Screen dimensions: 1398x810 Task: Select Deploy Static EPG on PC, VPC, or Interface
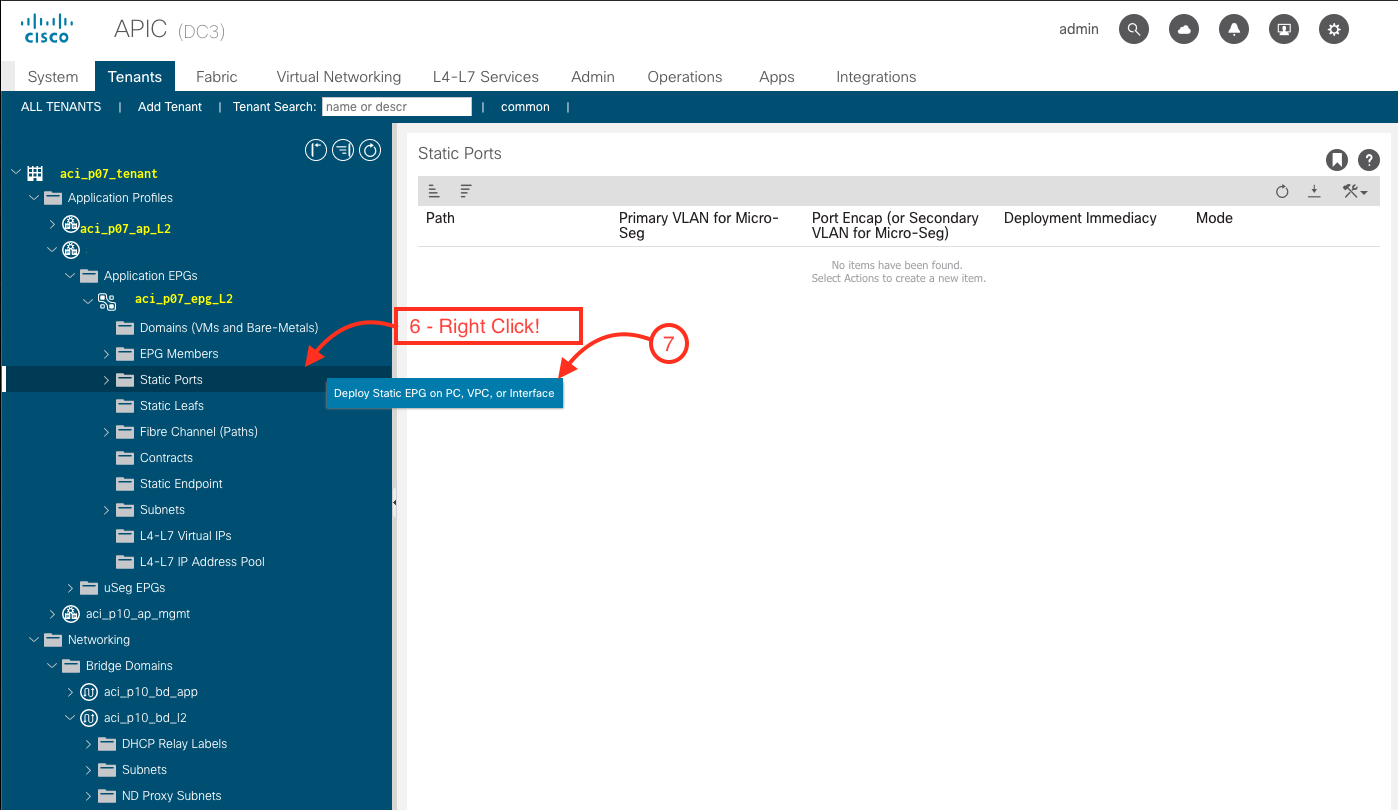coord(444,393)
